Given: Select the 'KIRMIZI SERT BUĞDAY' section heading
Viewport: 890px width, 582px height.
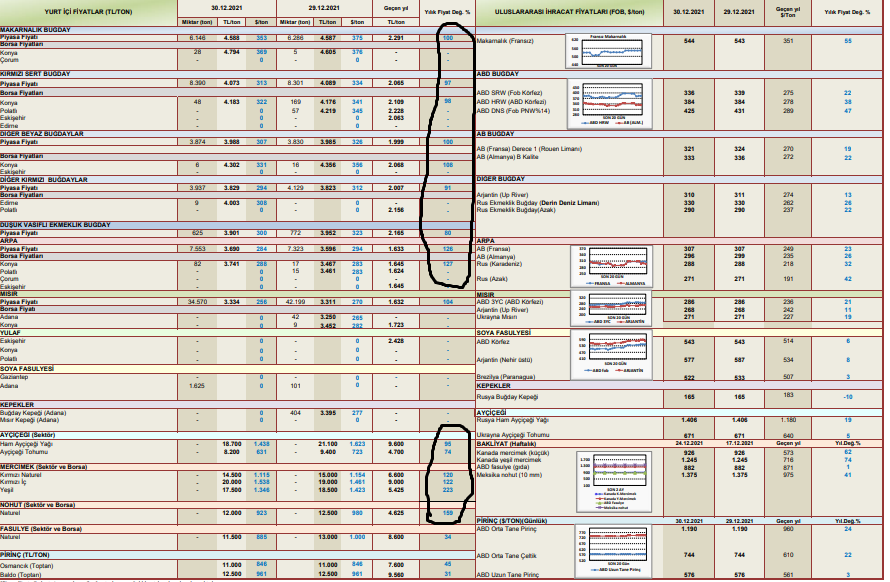Looking at the screenshot, I should [x=35, y=74].
